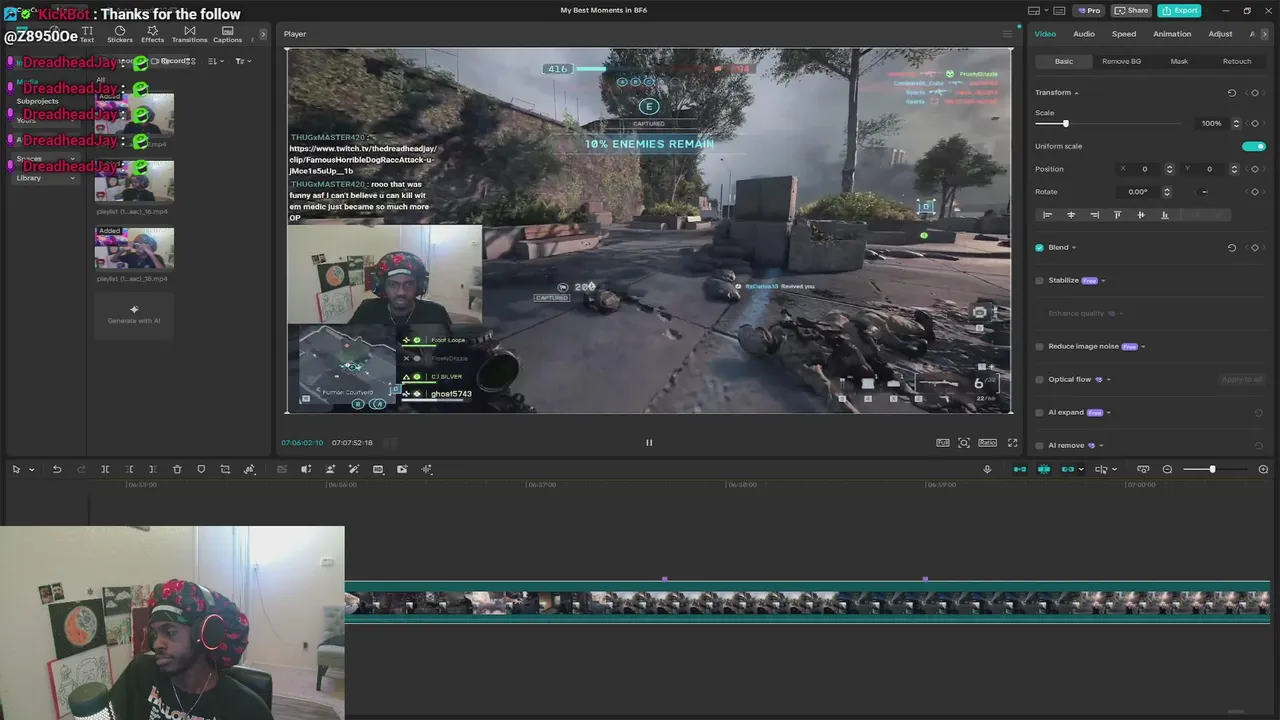Image resolution: width=1280 pixels, height=720 pixels.
Task: Expand the Optical flow section arrow
Action: [1108, 380]
